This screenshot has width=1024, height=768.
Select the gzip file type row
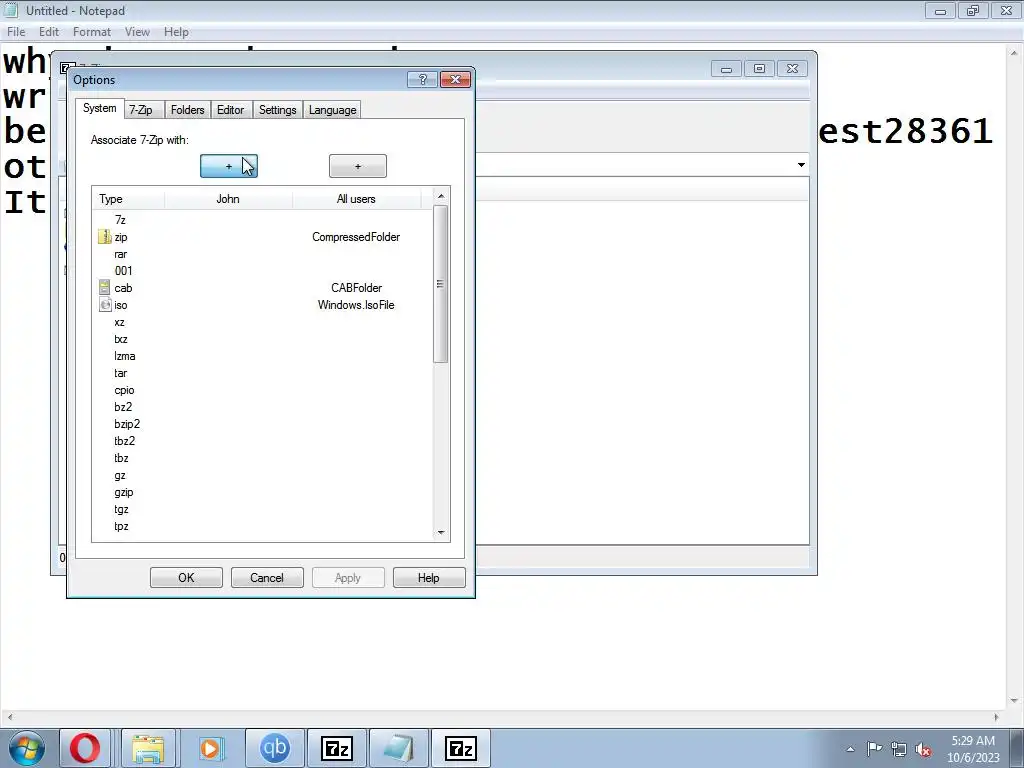(263, 492)
